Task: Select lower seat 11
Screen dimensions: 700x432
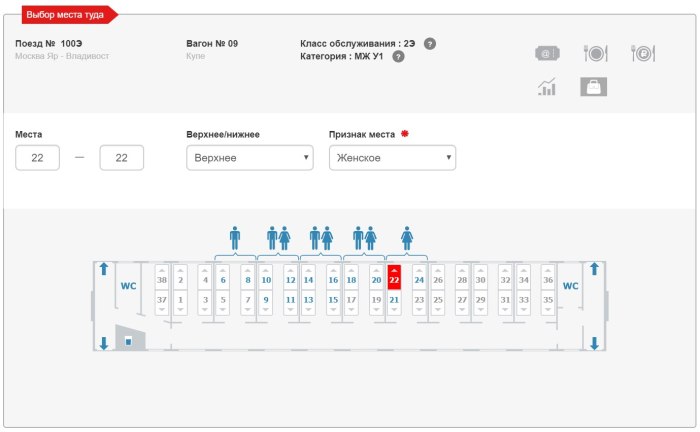Action: tap(291, 303)
